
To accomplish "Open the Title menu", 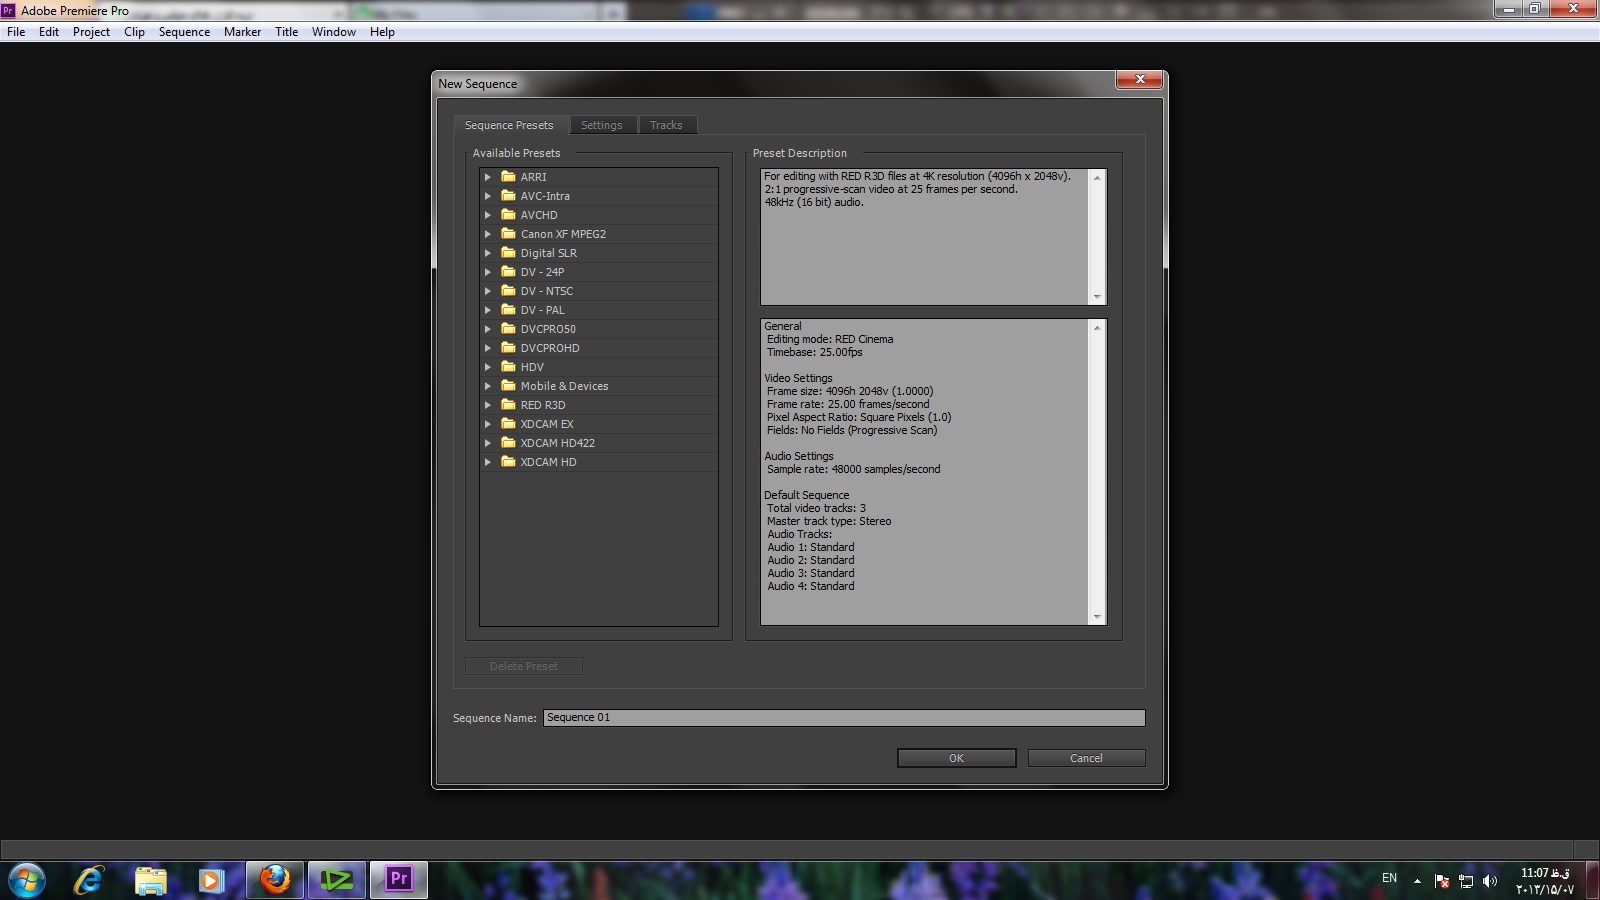I will (286, 32).
